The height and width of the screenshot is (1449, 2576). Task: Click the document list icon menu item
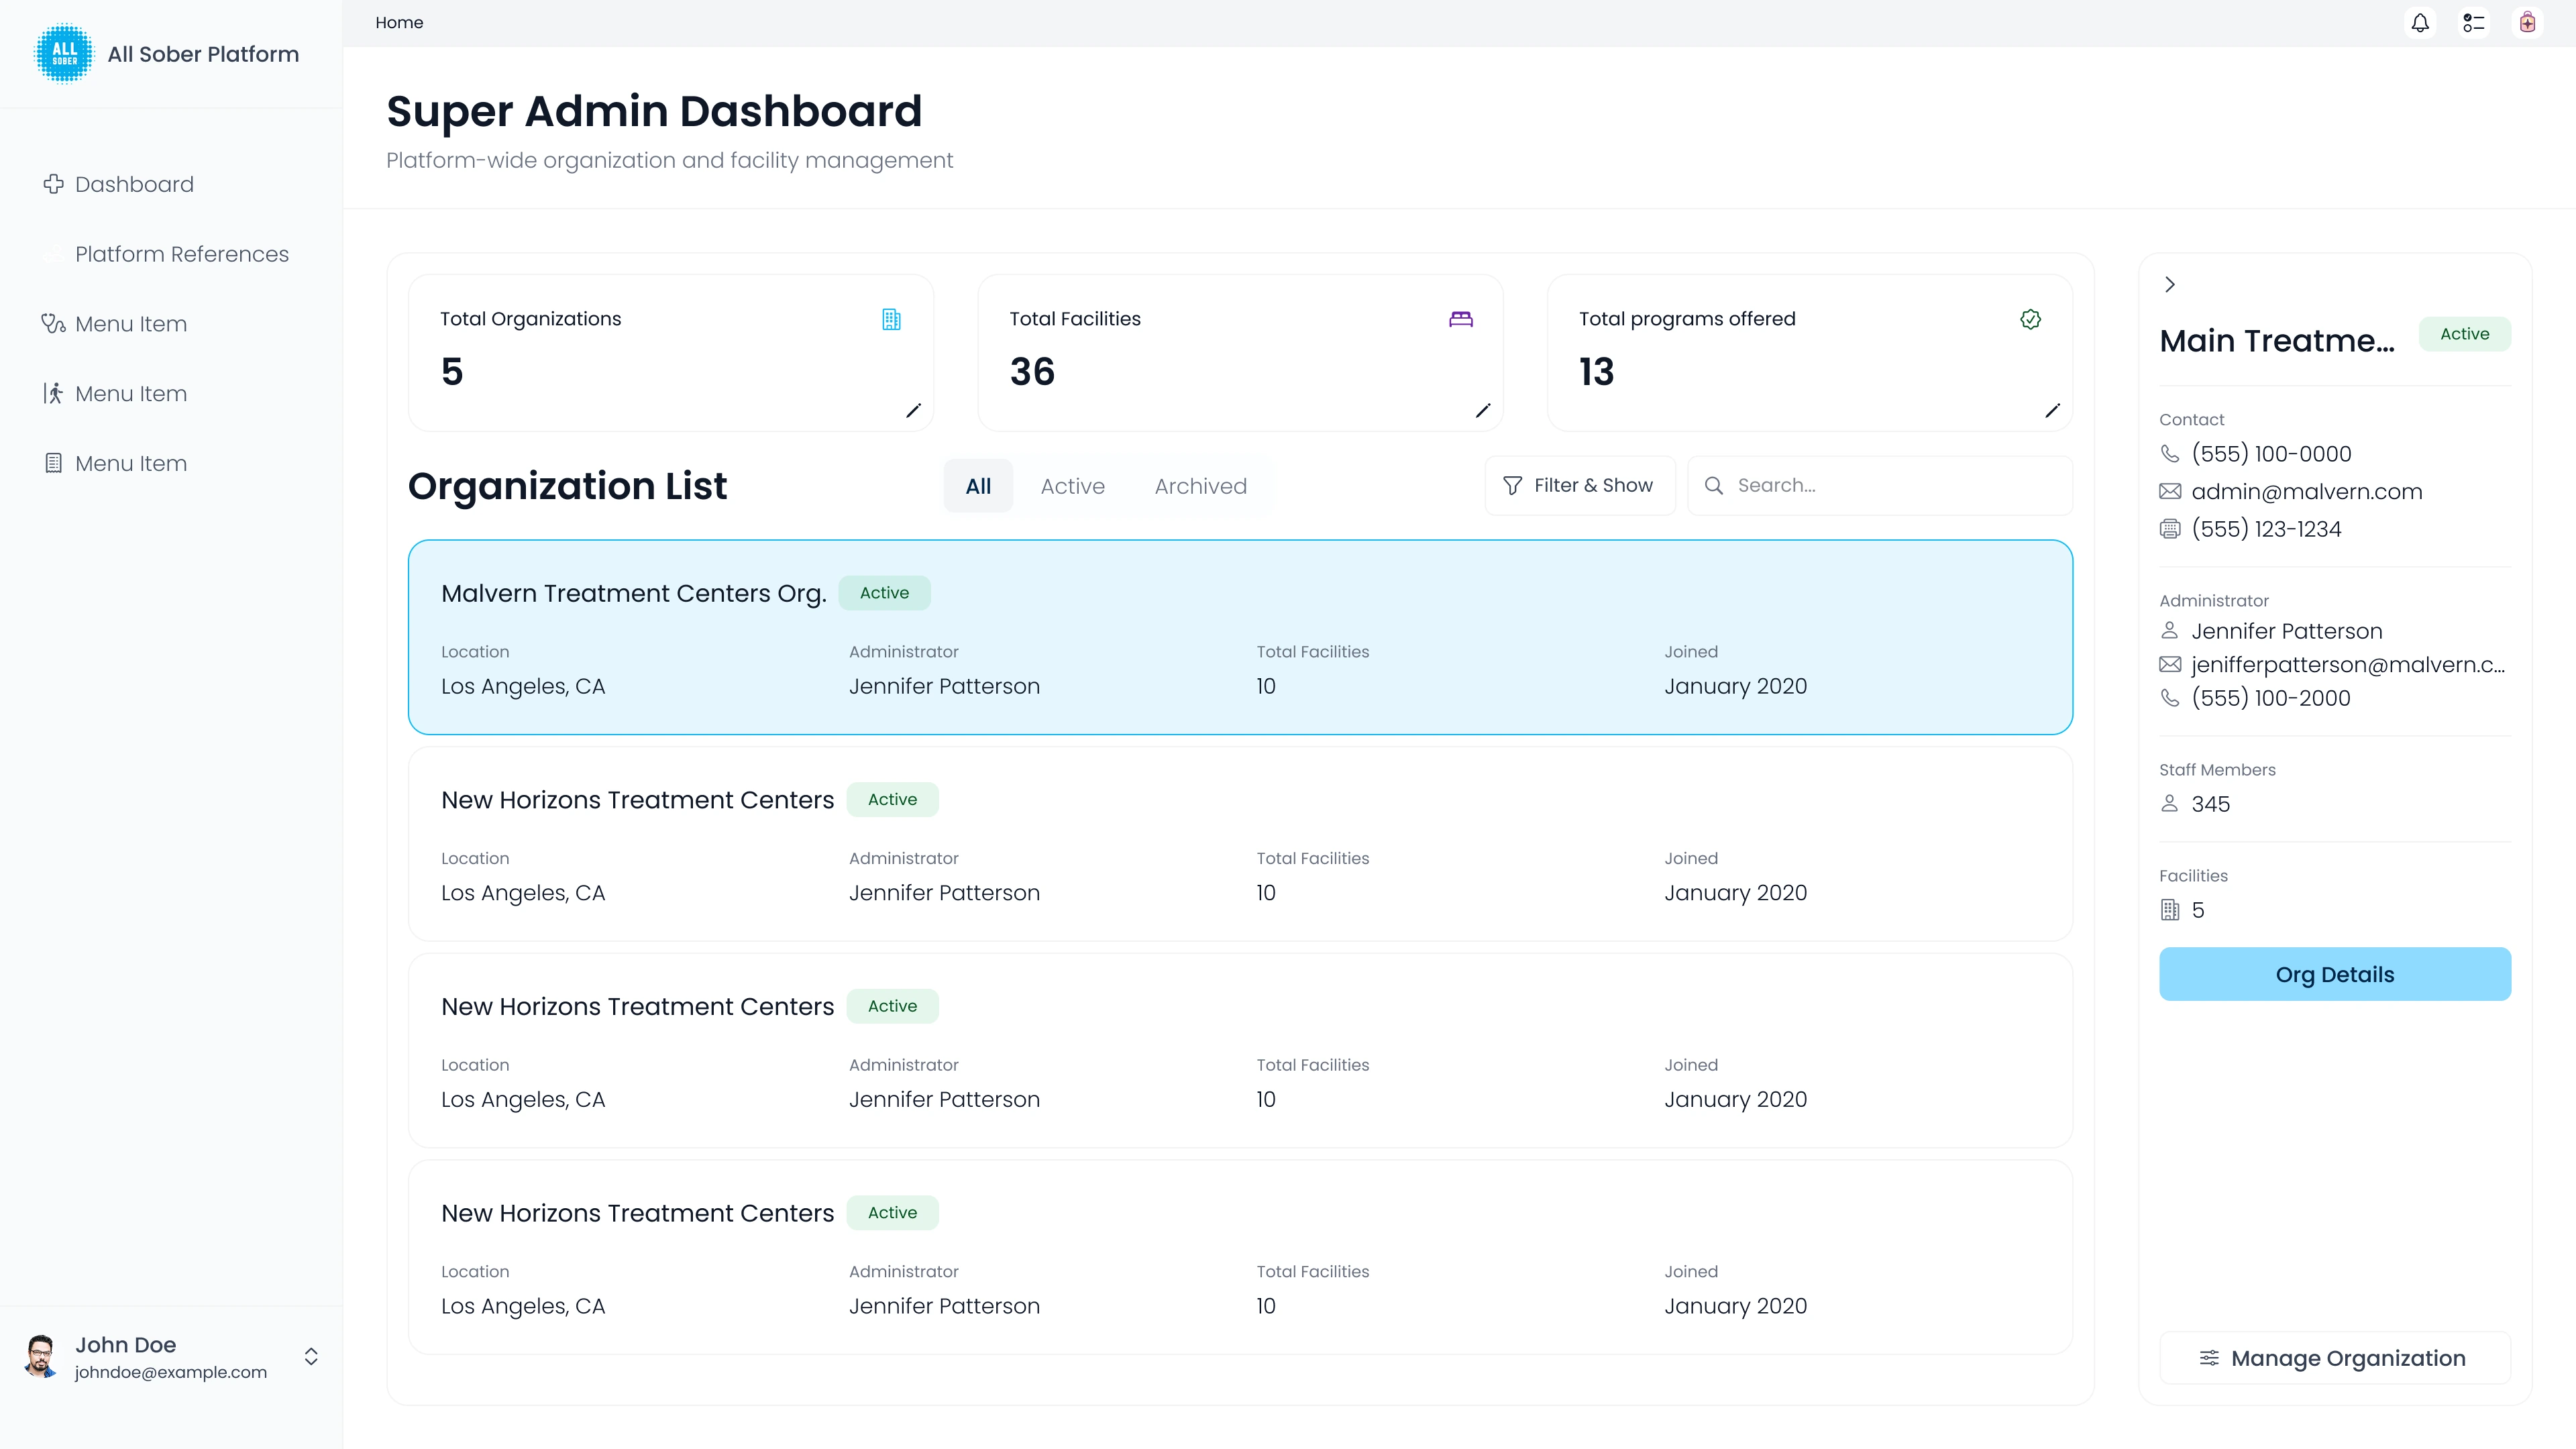[x=53, y=463]
